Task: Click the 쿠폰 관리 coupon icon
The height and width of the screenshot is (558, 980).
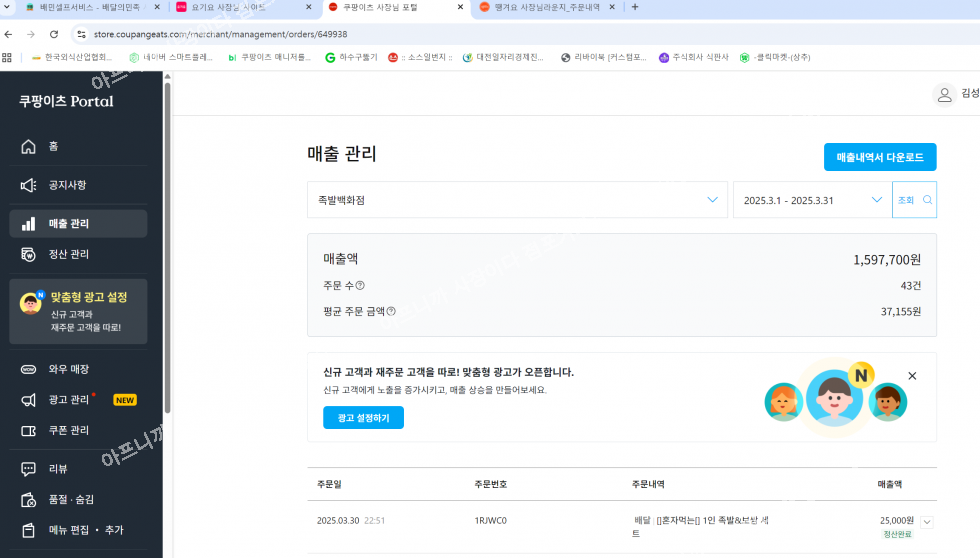Action: pyautogui.click(x=29, y=431)
